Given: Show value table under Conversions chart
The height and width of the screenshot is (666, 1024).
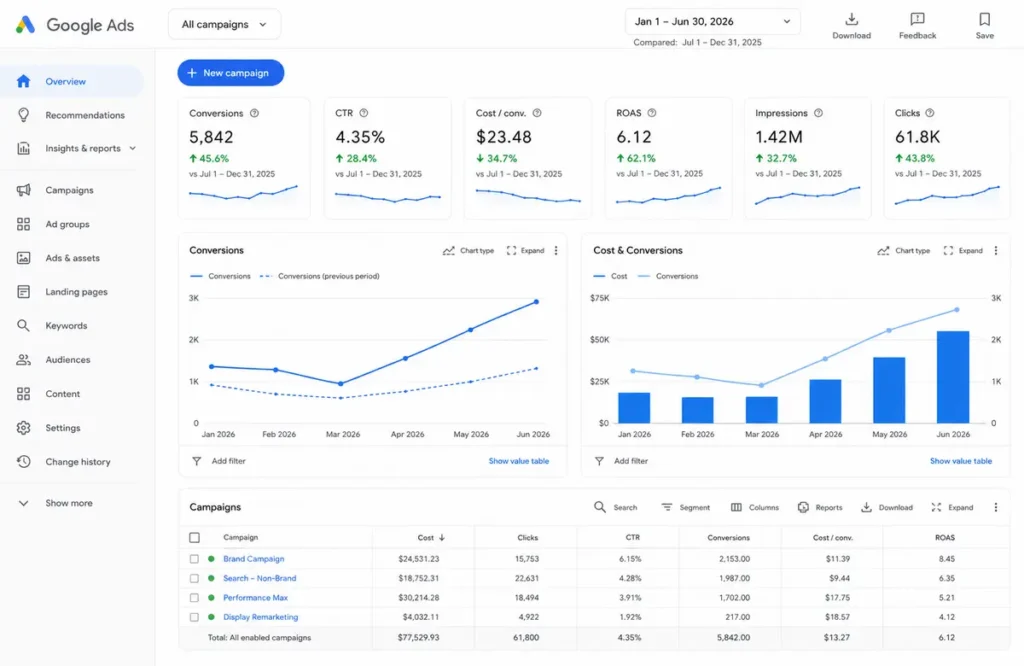Looking at the screenshot, I should (519, 461).
